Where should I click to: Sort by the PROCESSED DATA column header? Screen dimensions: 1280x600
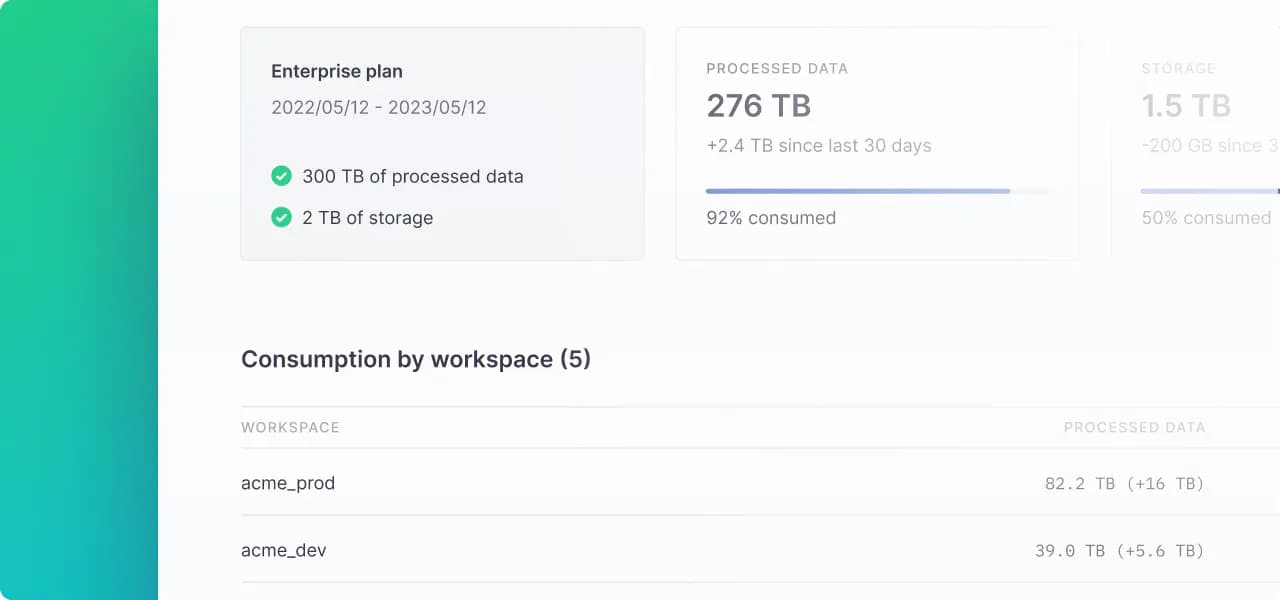click(1134, 427)
